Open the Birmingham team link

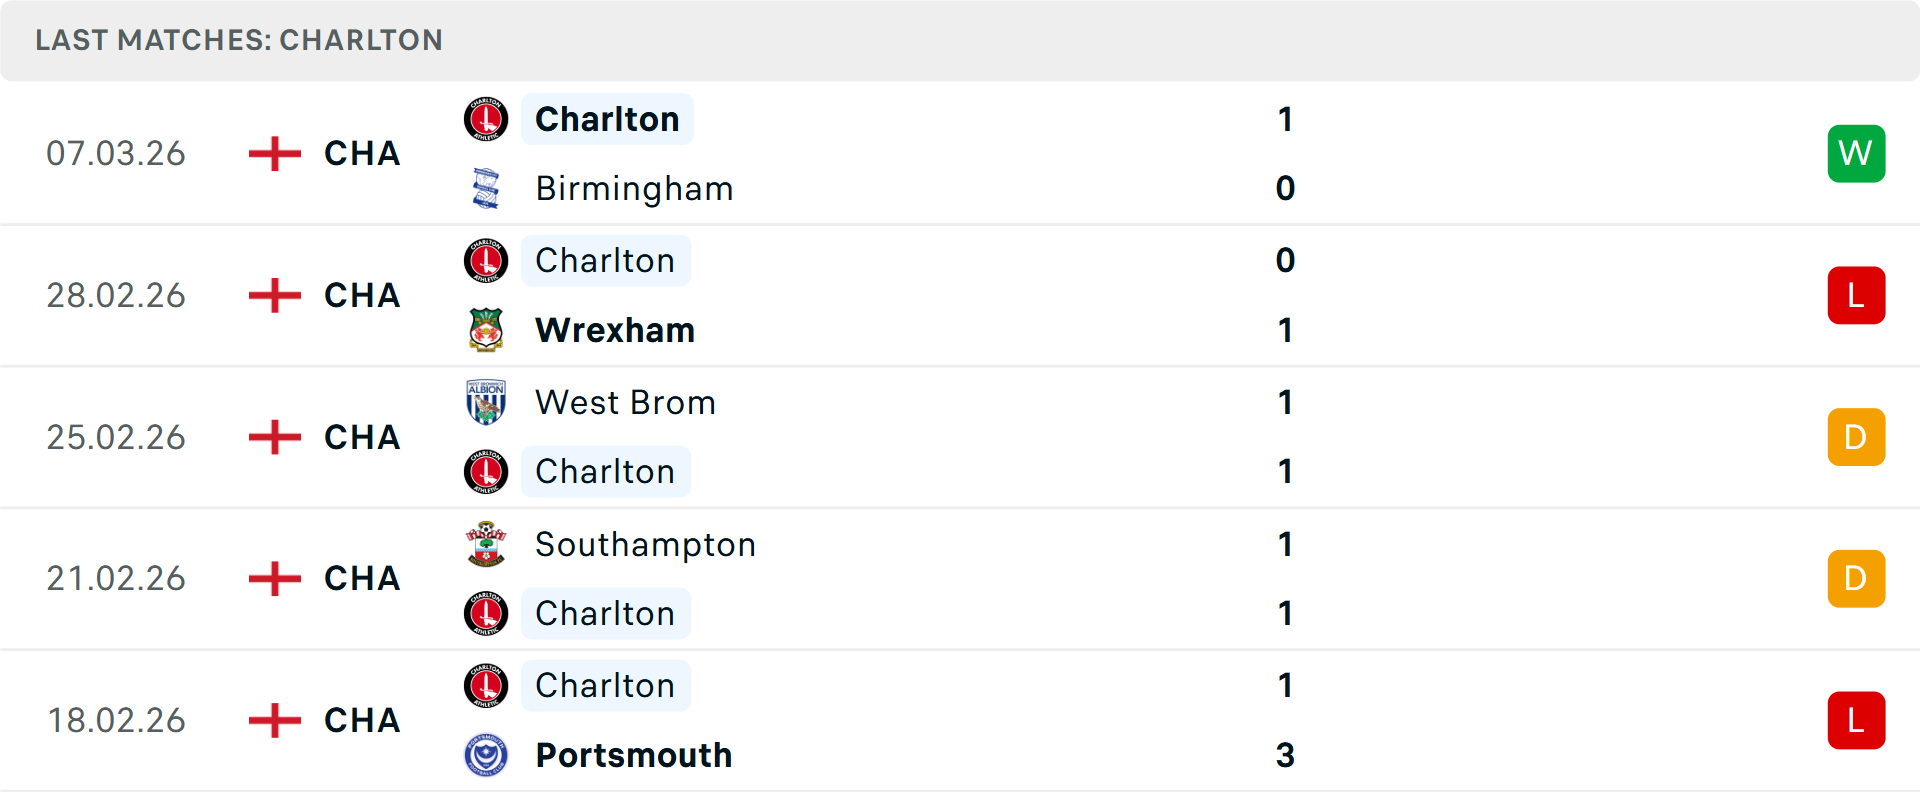[x=634, y=188]
